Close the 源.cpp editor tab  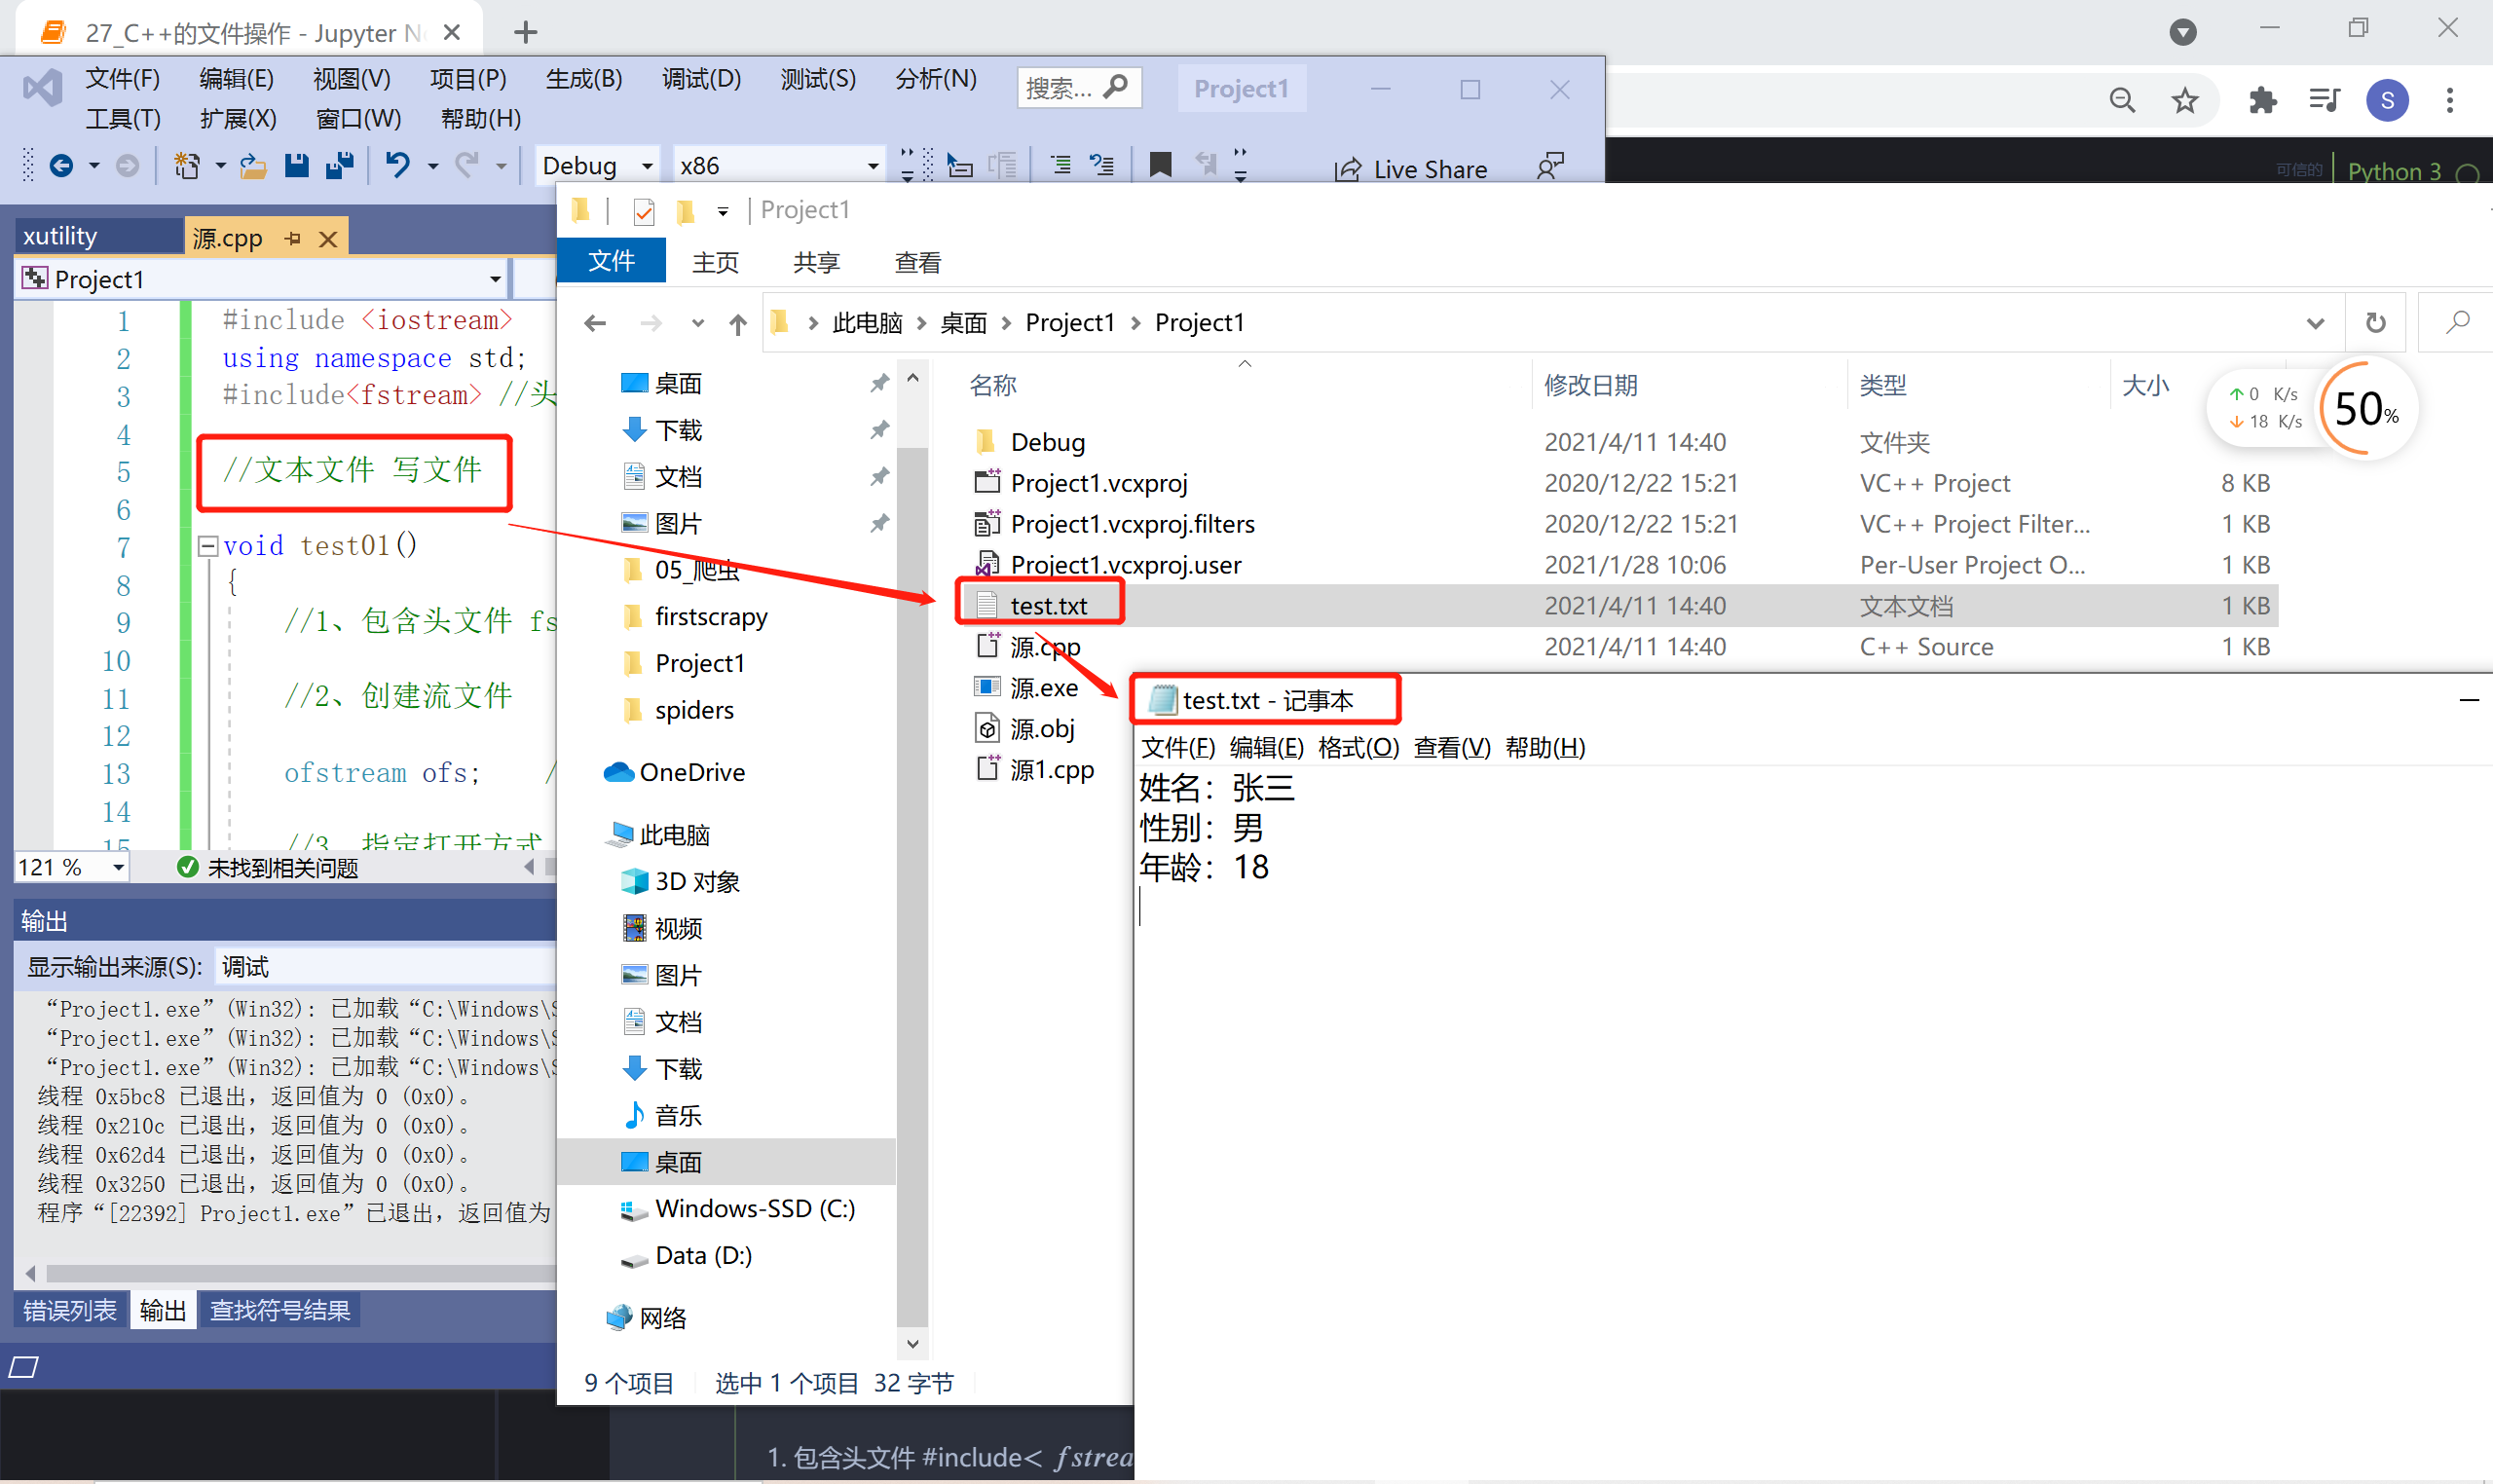327,238
